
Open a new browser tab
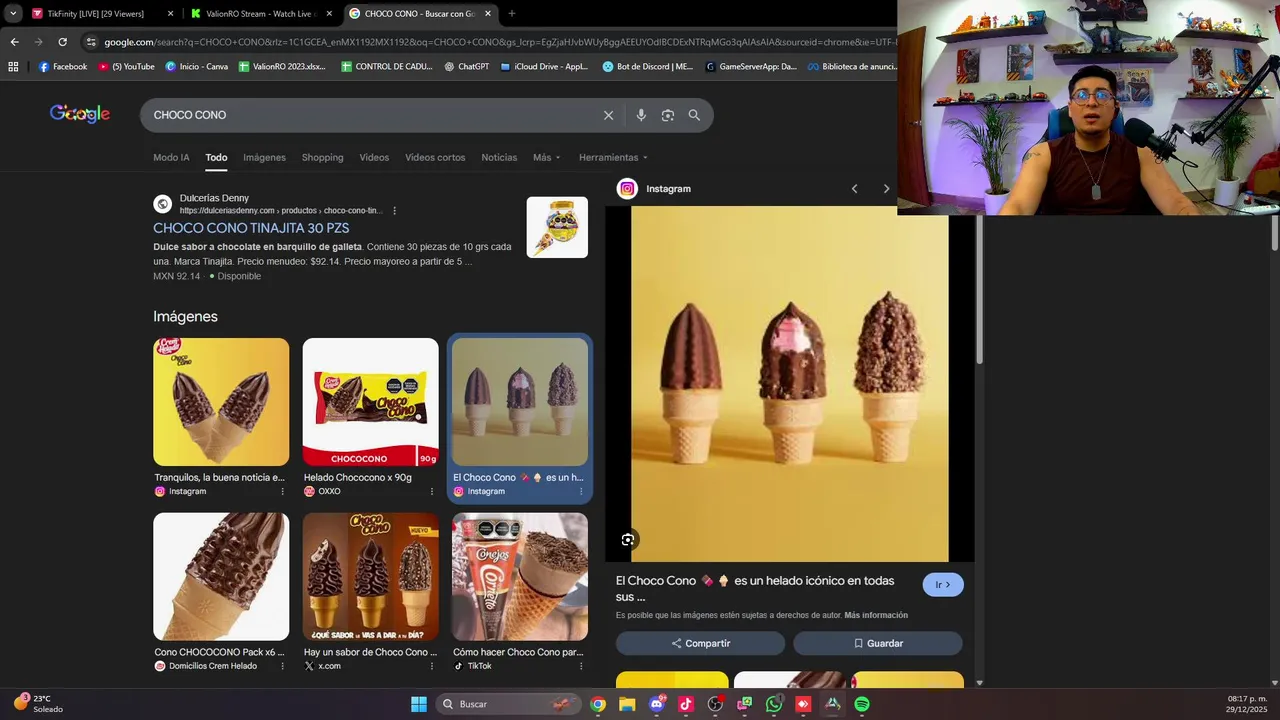512,14
